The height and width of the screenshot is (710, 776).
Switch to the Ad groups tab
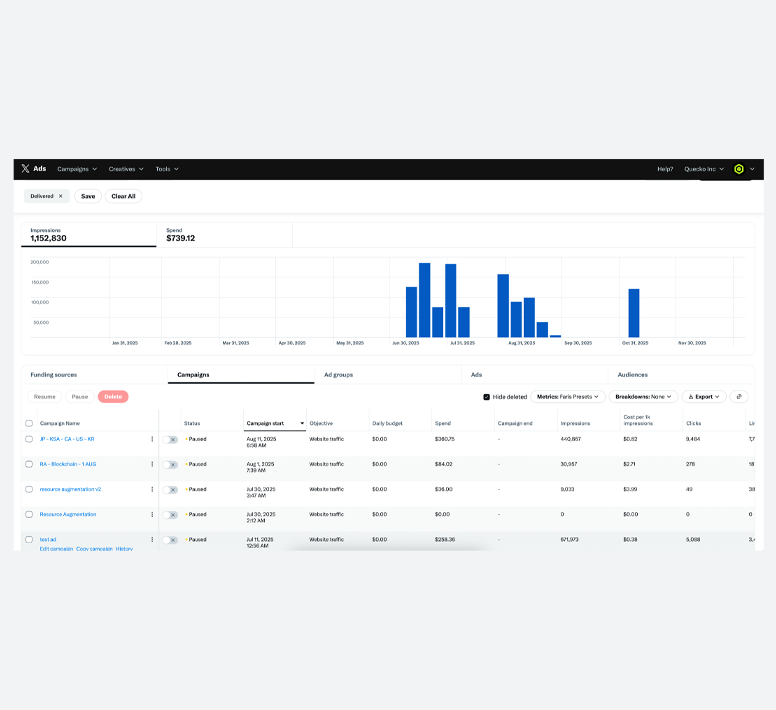click(x=338, y=374)
